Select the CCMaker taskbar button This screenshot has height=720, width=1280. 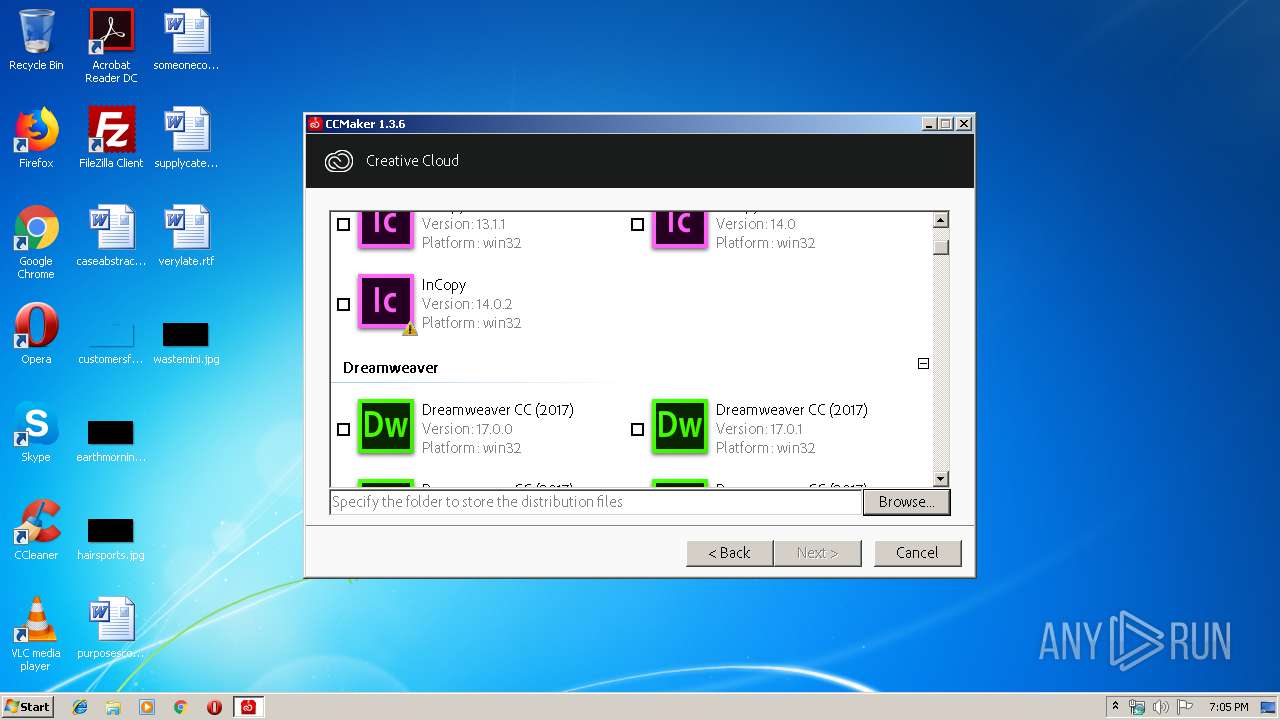click(x=248, y=707)
